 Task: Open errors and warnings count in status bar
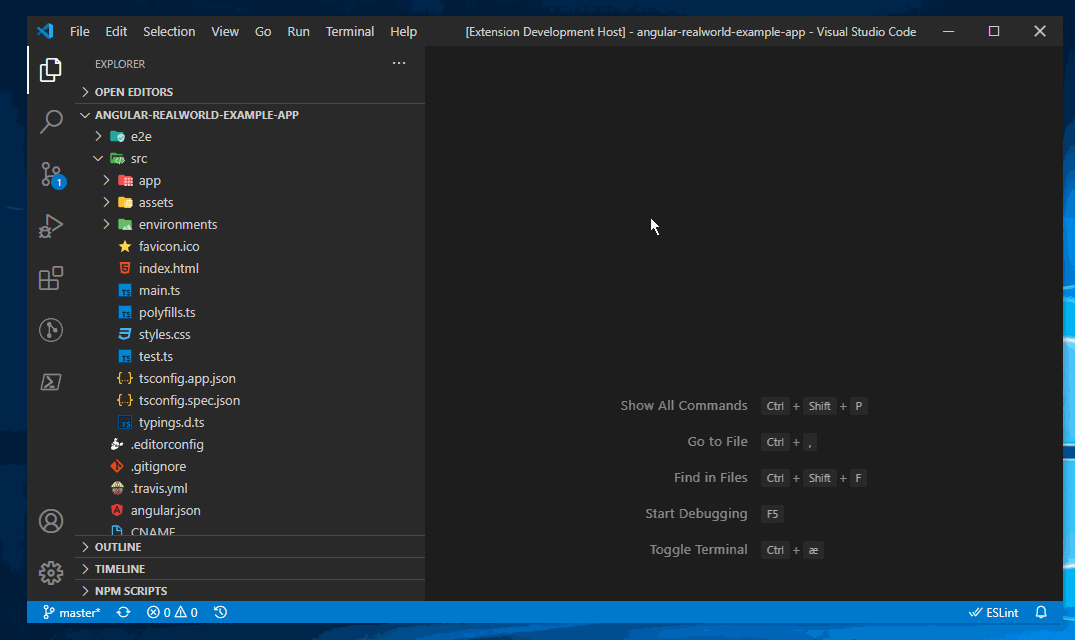[172, 613]
